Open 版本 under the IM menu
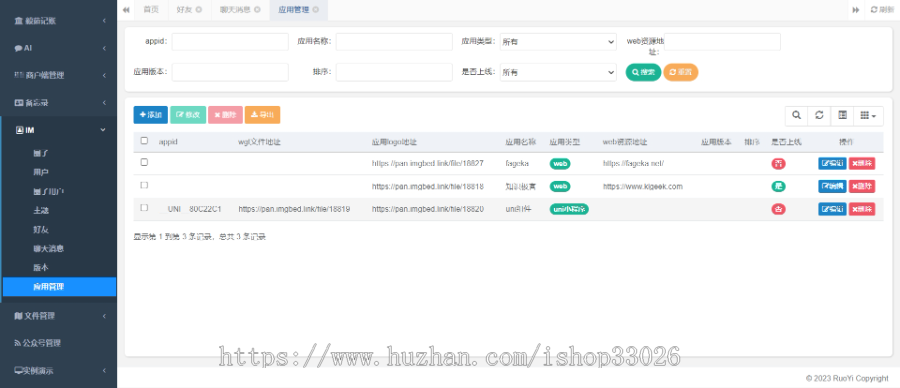Screen dimensions: 900x388 [40, 268]
